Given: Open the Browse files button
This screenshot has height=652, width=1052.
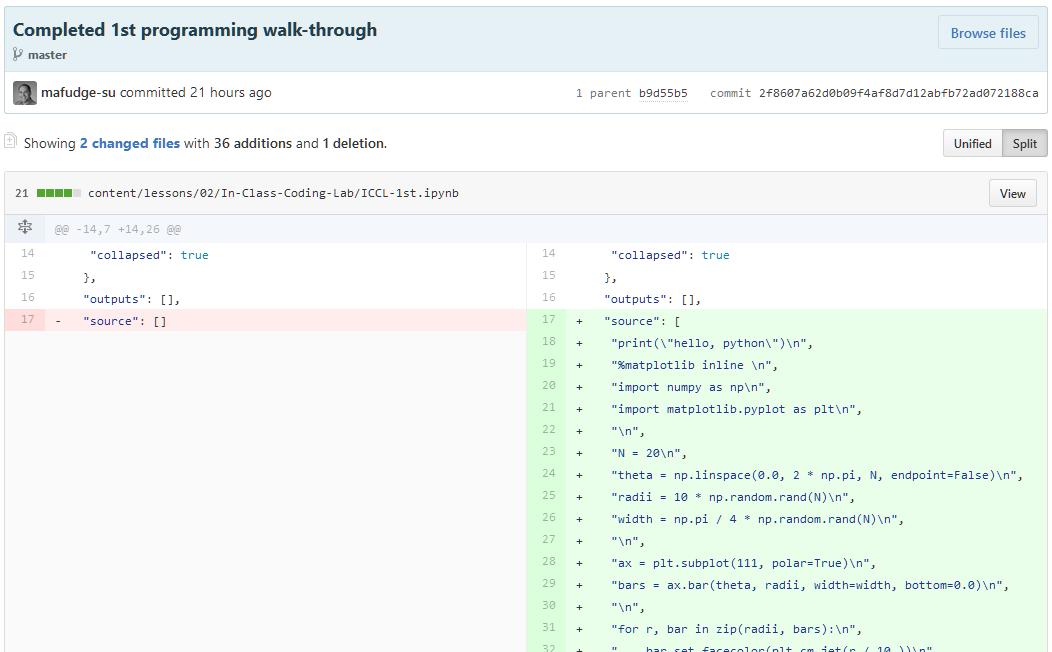Looking at the screenshot, I should point(987,33).
